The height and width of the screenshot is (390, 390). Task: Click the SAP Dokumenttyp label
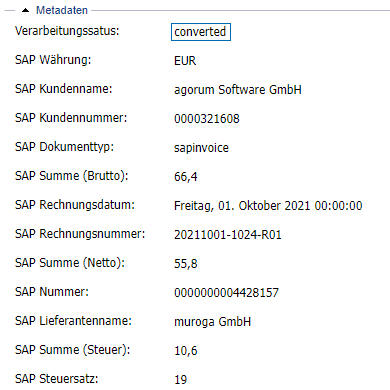(x=64, y=147)
